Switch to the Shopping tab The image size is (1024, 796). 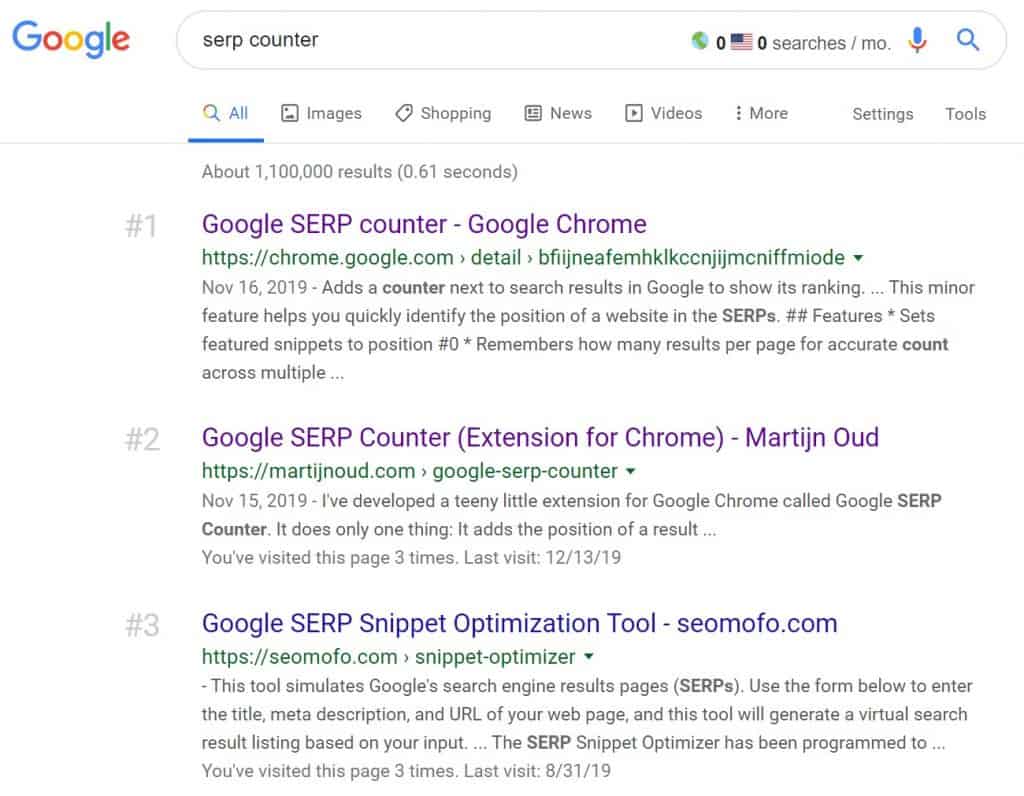pyautogui.click(x=443, y=113)
